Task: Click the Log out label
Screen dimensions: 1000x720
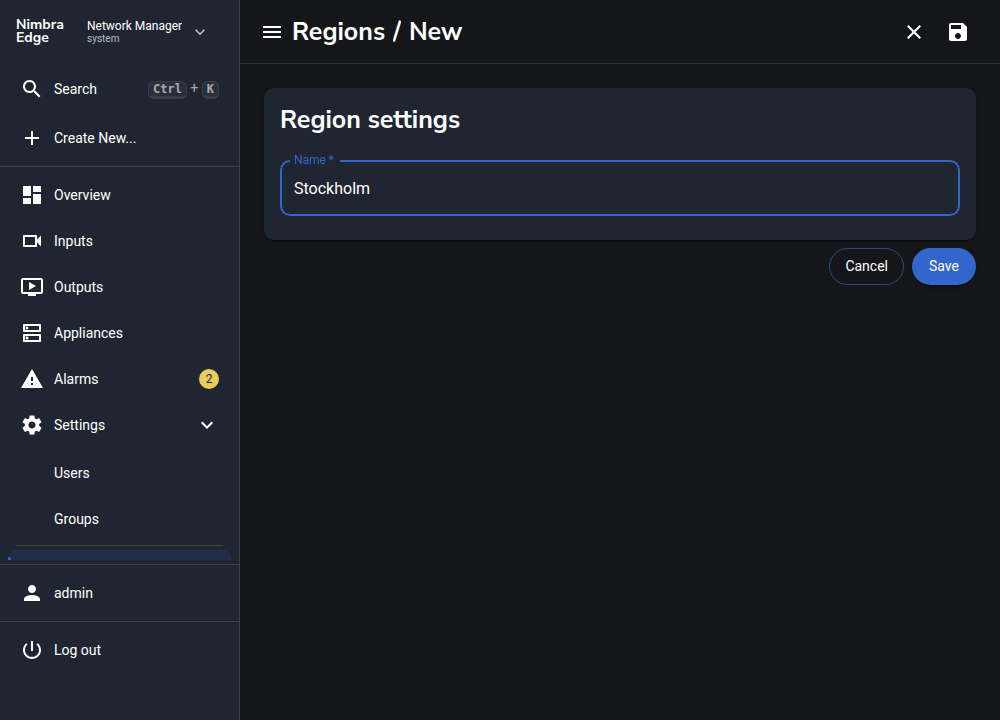Action: point(77,650)
